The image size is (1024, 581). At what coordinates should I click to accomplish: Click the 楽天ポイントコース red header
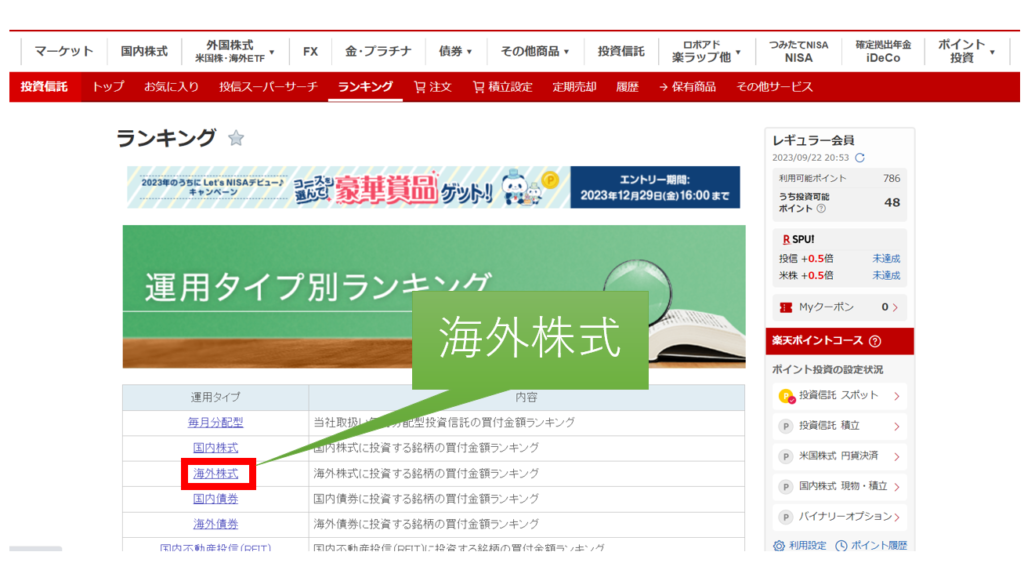tap(840, 341)
